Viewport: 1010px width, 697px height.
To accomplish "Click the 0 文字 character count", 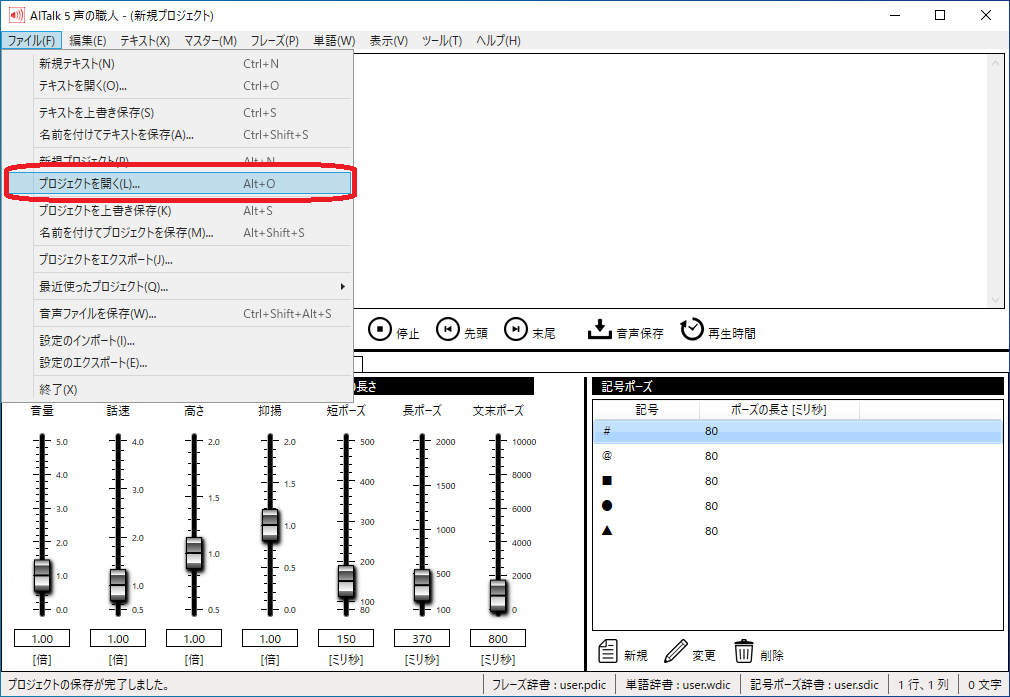I will point(984,685).
